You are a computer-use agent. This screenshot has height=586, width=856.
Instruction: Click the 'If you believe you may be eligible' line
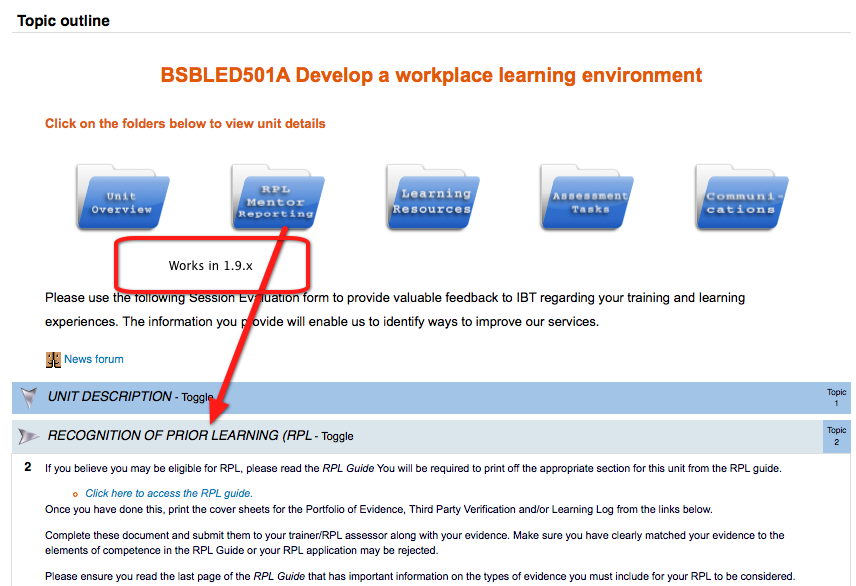point(413,468)
